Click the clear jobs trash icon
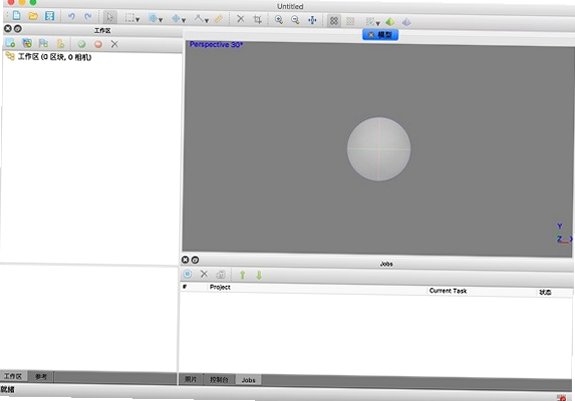Screen dimensions: 575x401 click(x=221, y=275)
